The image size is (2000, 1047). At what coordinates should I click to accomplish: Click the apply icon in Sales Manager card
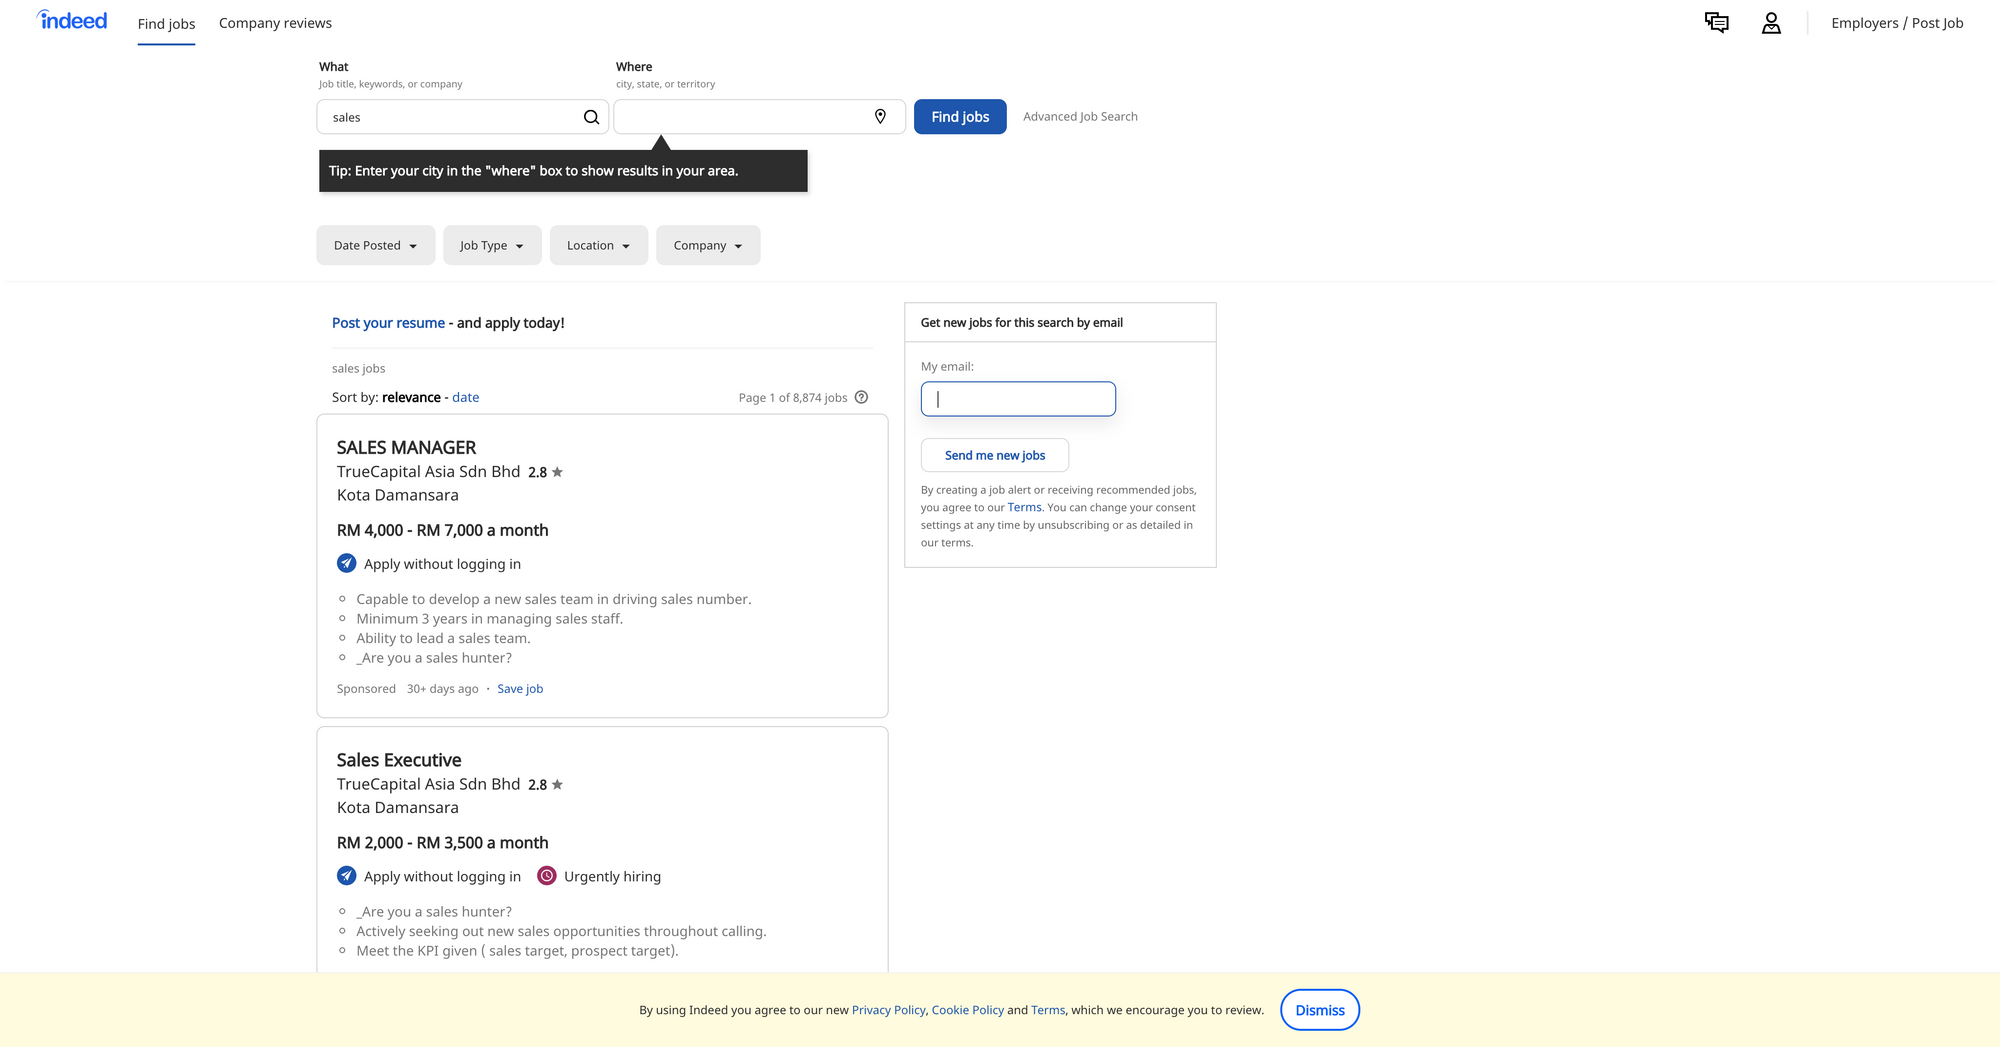point(347,563)
